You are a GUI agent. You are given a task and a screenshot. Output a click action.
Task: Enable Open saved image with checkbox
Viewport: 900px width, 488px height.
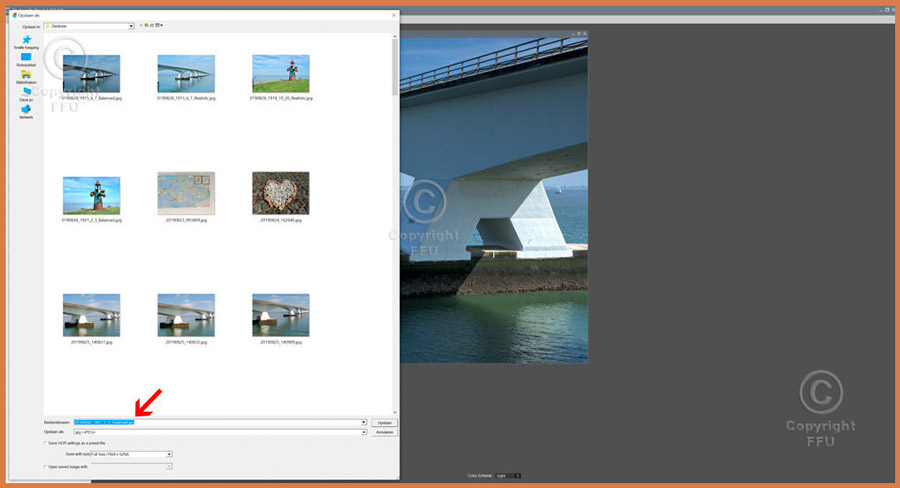[x=46, y=467]
